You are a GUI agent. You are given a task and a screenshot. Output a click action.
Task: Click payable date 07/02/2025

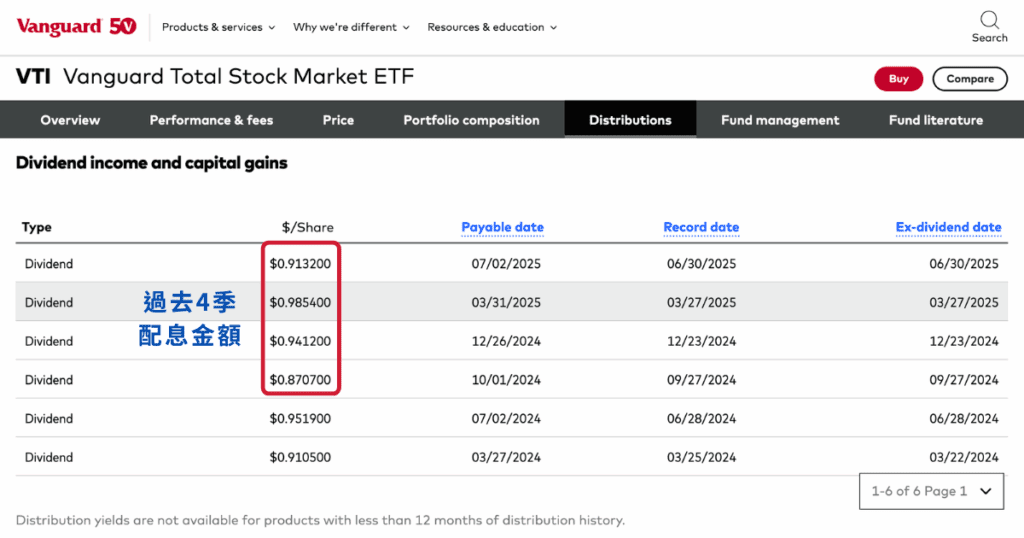click(x=506, y=264)
